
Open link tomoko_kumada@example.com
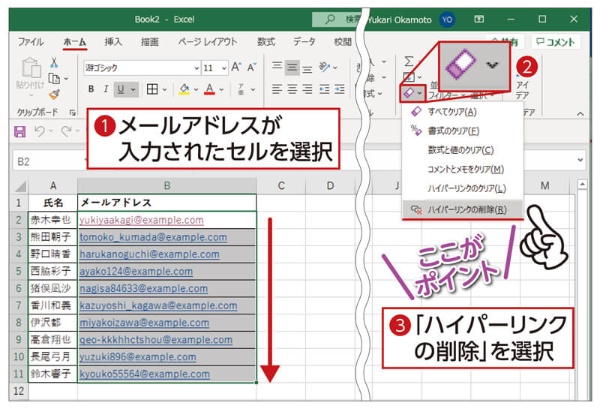point(153,237)
